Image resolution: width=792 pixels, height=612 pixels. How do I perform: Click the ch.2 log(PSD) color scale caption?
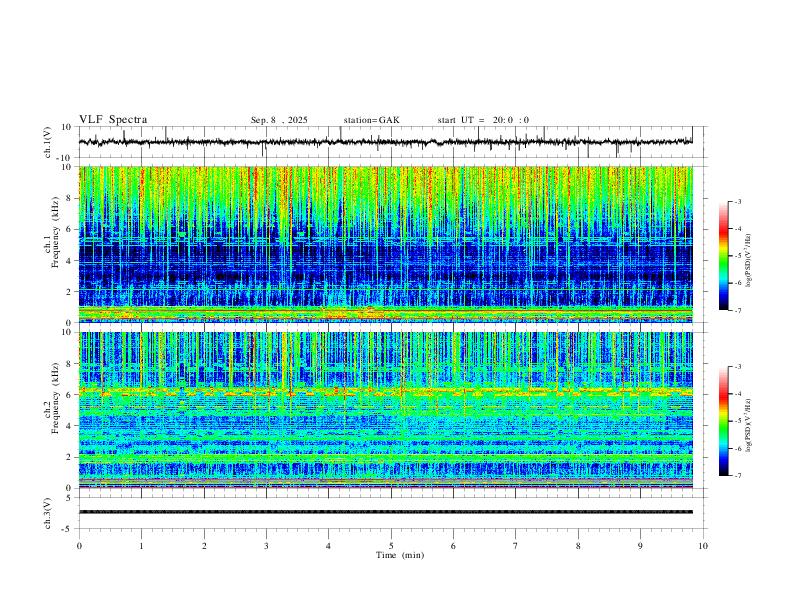click(x=748, y=425)
